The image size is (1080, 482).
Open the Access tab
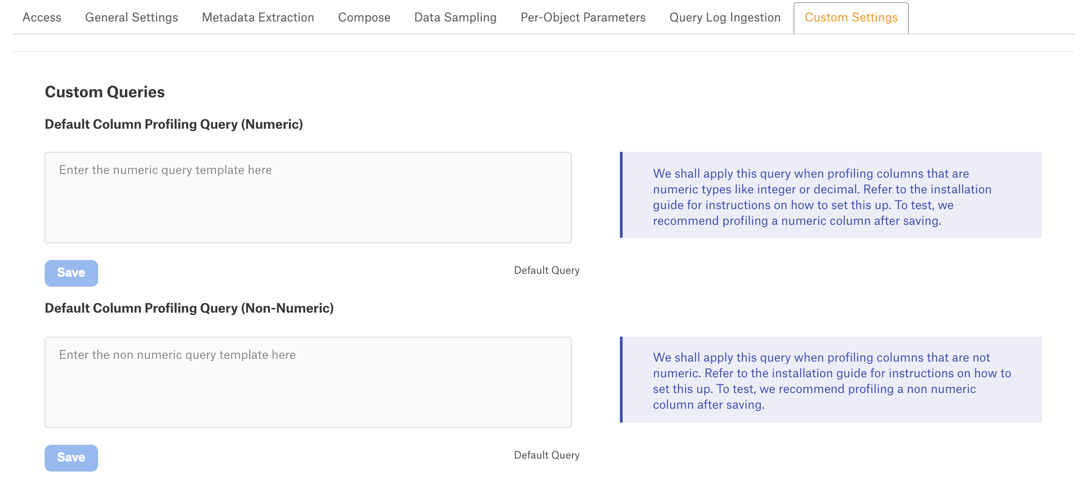coord(42,17)
